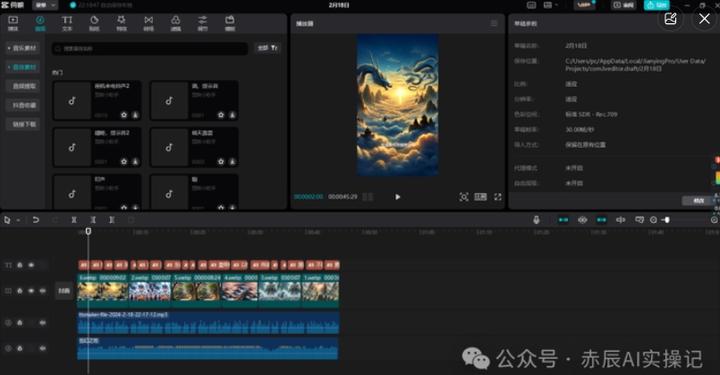This screenshot has width=720, height=375.
Task: Click the timeline playhead marker
Action: 88,231
